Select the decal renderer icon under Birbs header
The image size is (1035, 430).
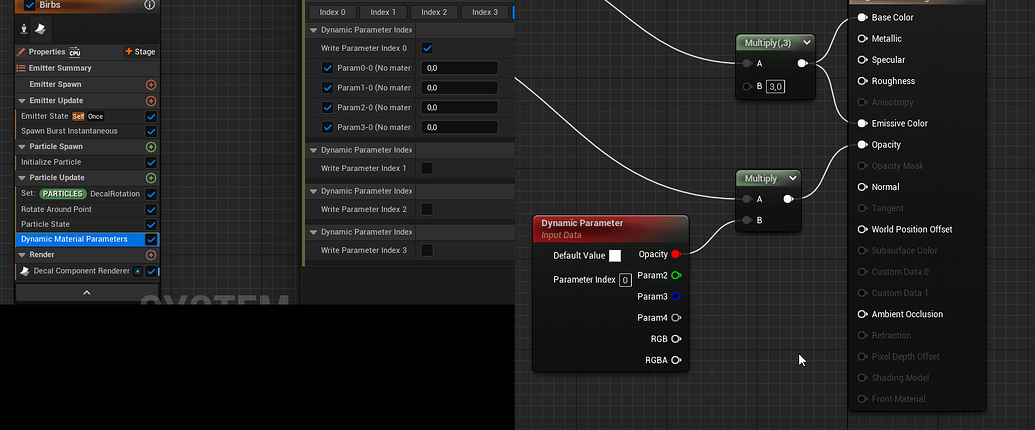[40, 29]
